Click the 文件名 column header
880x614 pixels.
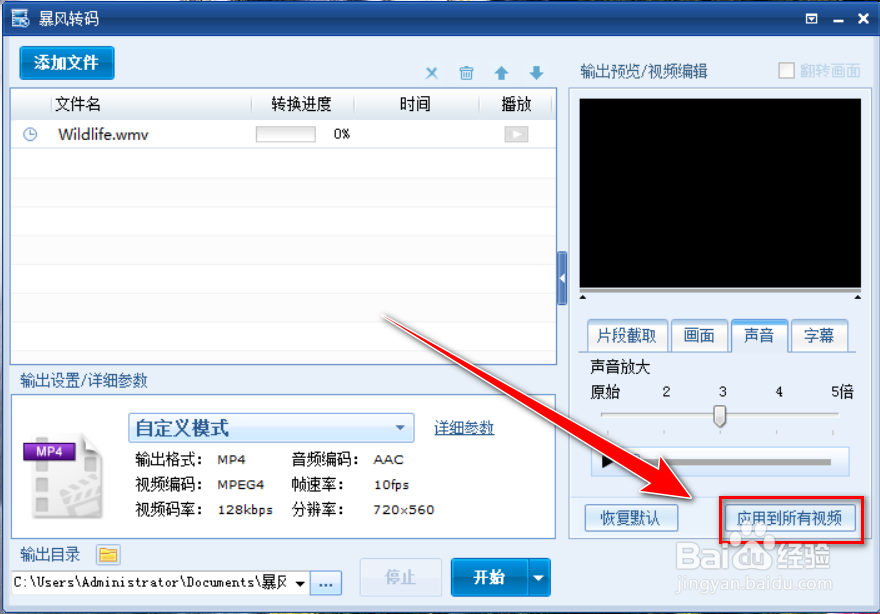pos(78,104)
